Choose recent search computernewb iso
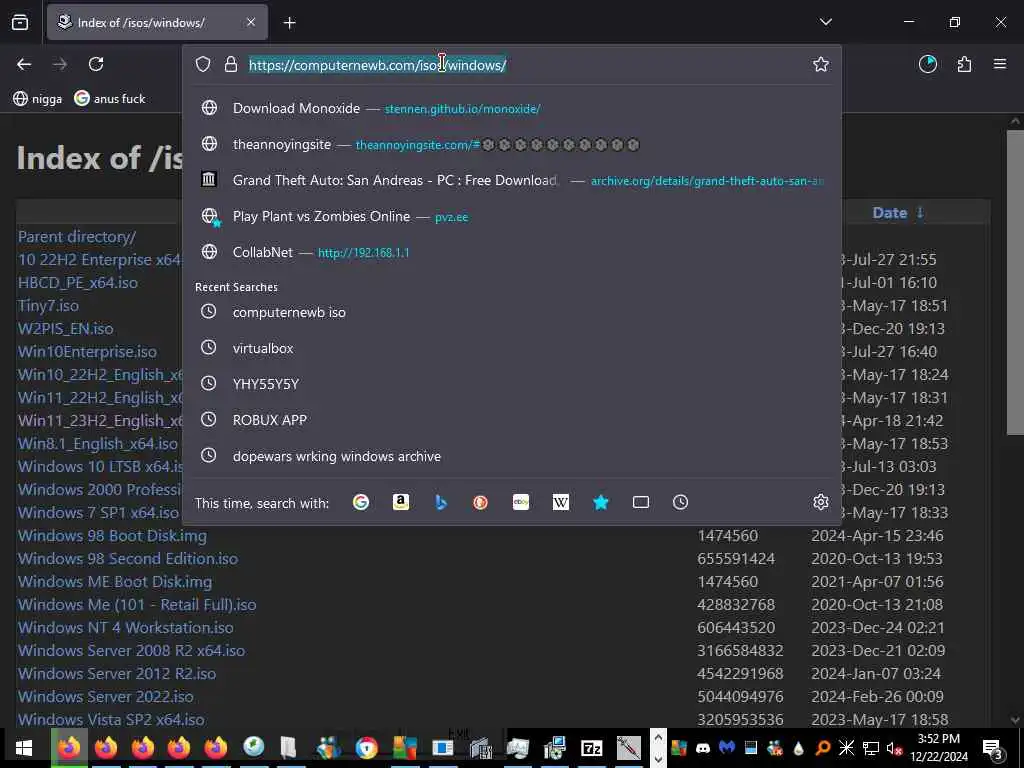The height and width of the screenshot is (768, 1024). (511, 312)
